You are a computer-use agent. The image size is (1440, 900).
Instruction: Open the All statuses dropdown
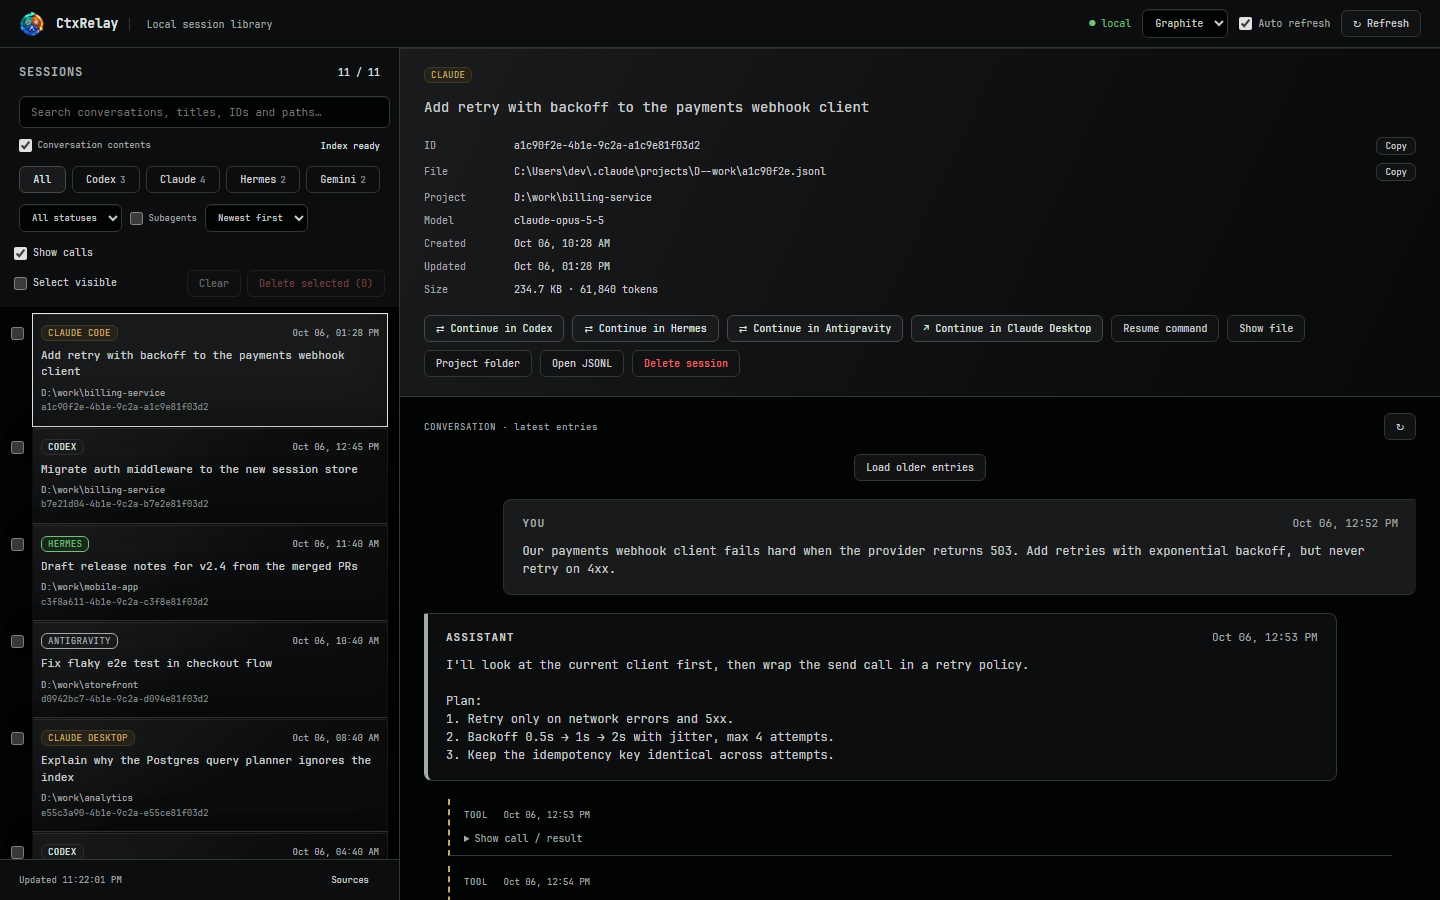pyautogui.click(x=70, y=218)
